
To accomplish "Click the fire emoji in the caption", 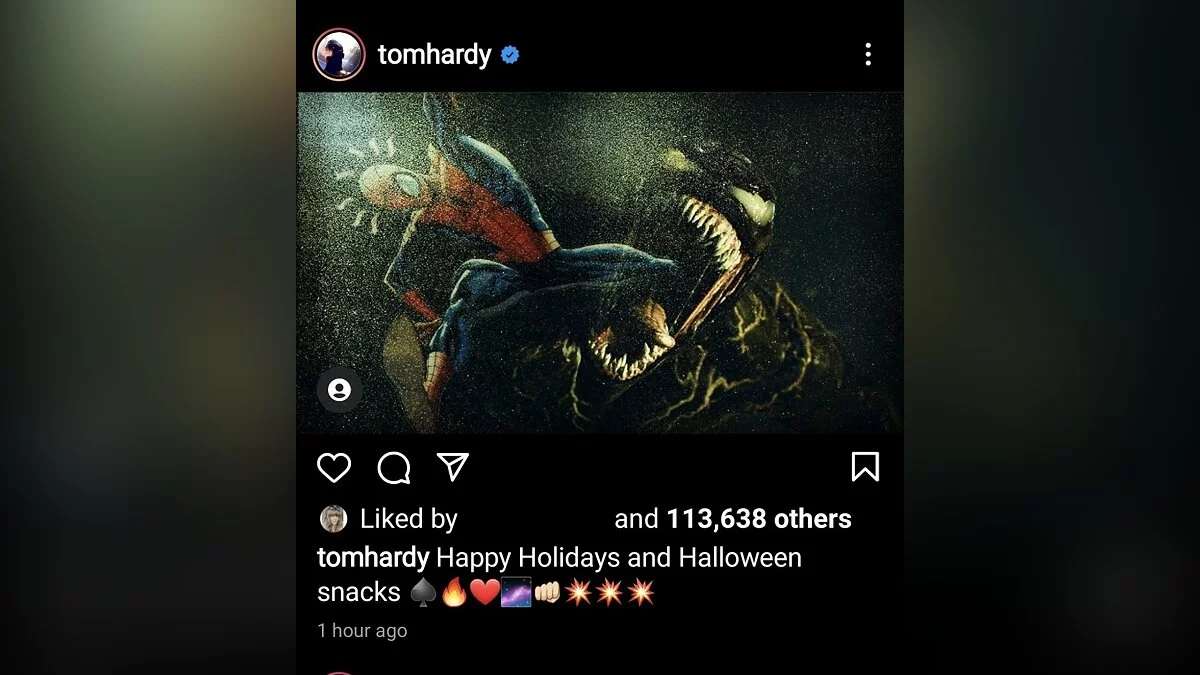I will [453, 592].
